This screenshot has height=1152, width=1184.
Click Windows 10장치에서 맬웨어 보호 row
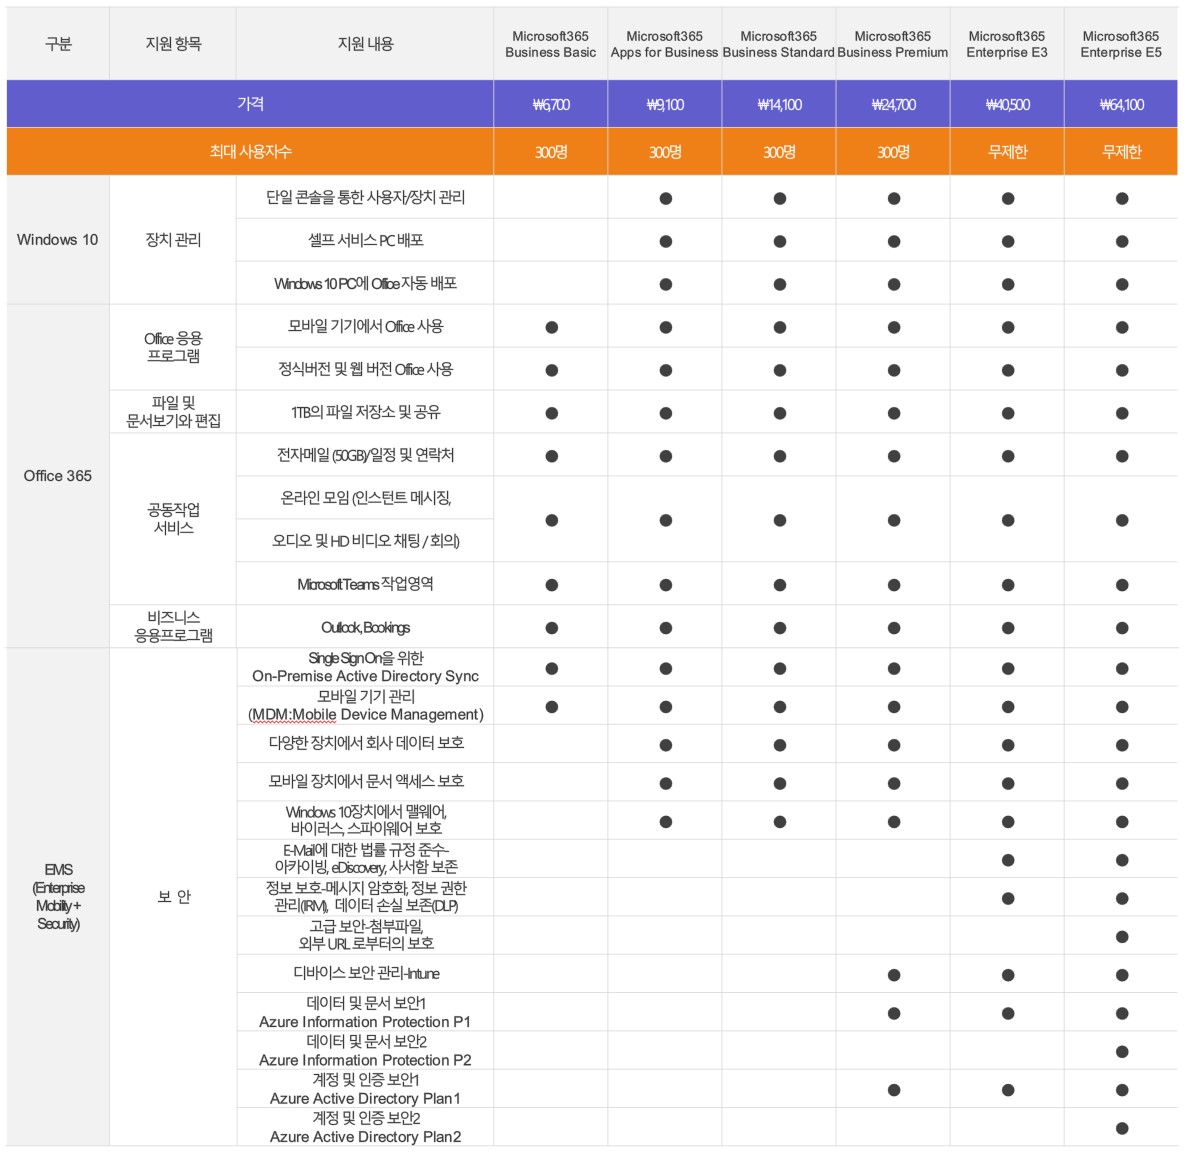pyautogui.click(x=365, y=821)
